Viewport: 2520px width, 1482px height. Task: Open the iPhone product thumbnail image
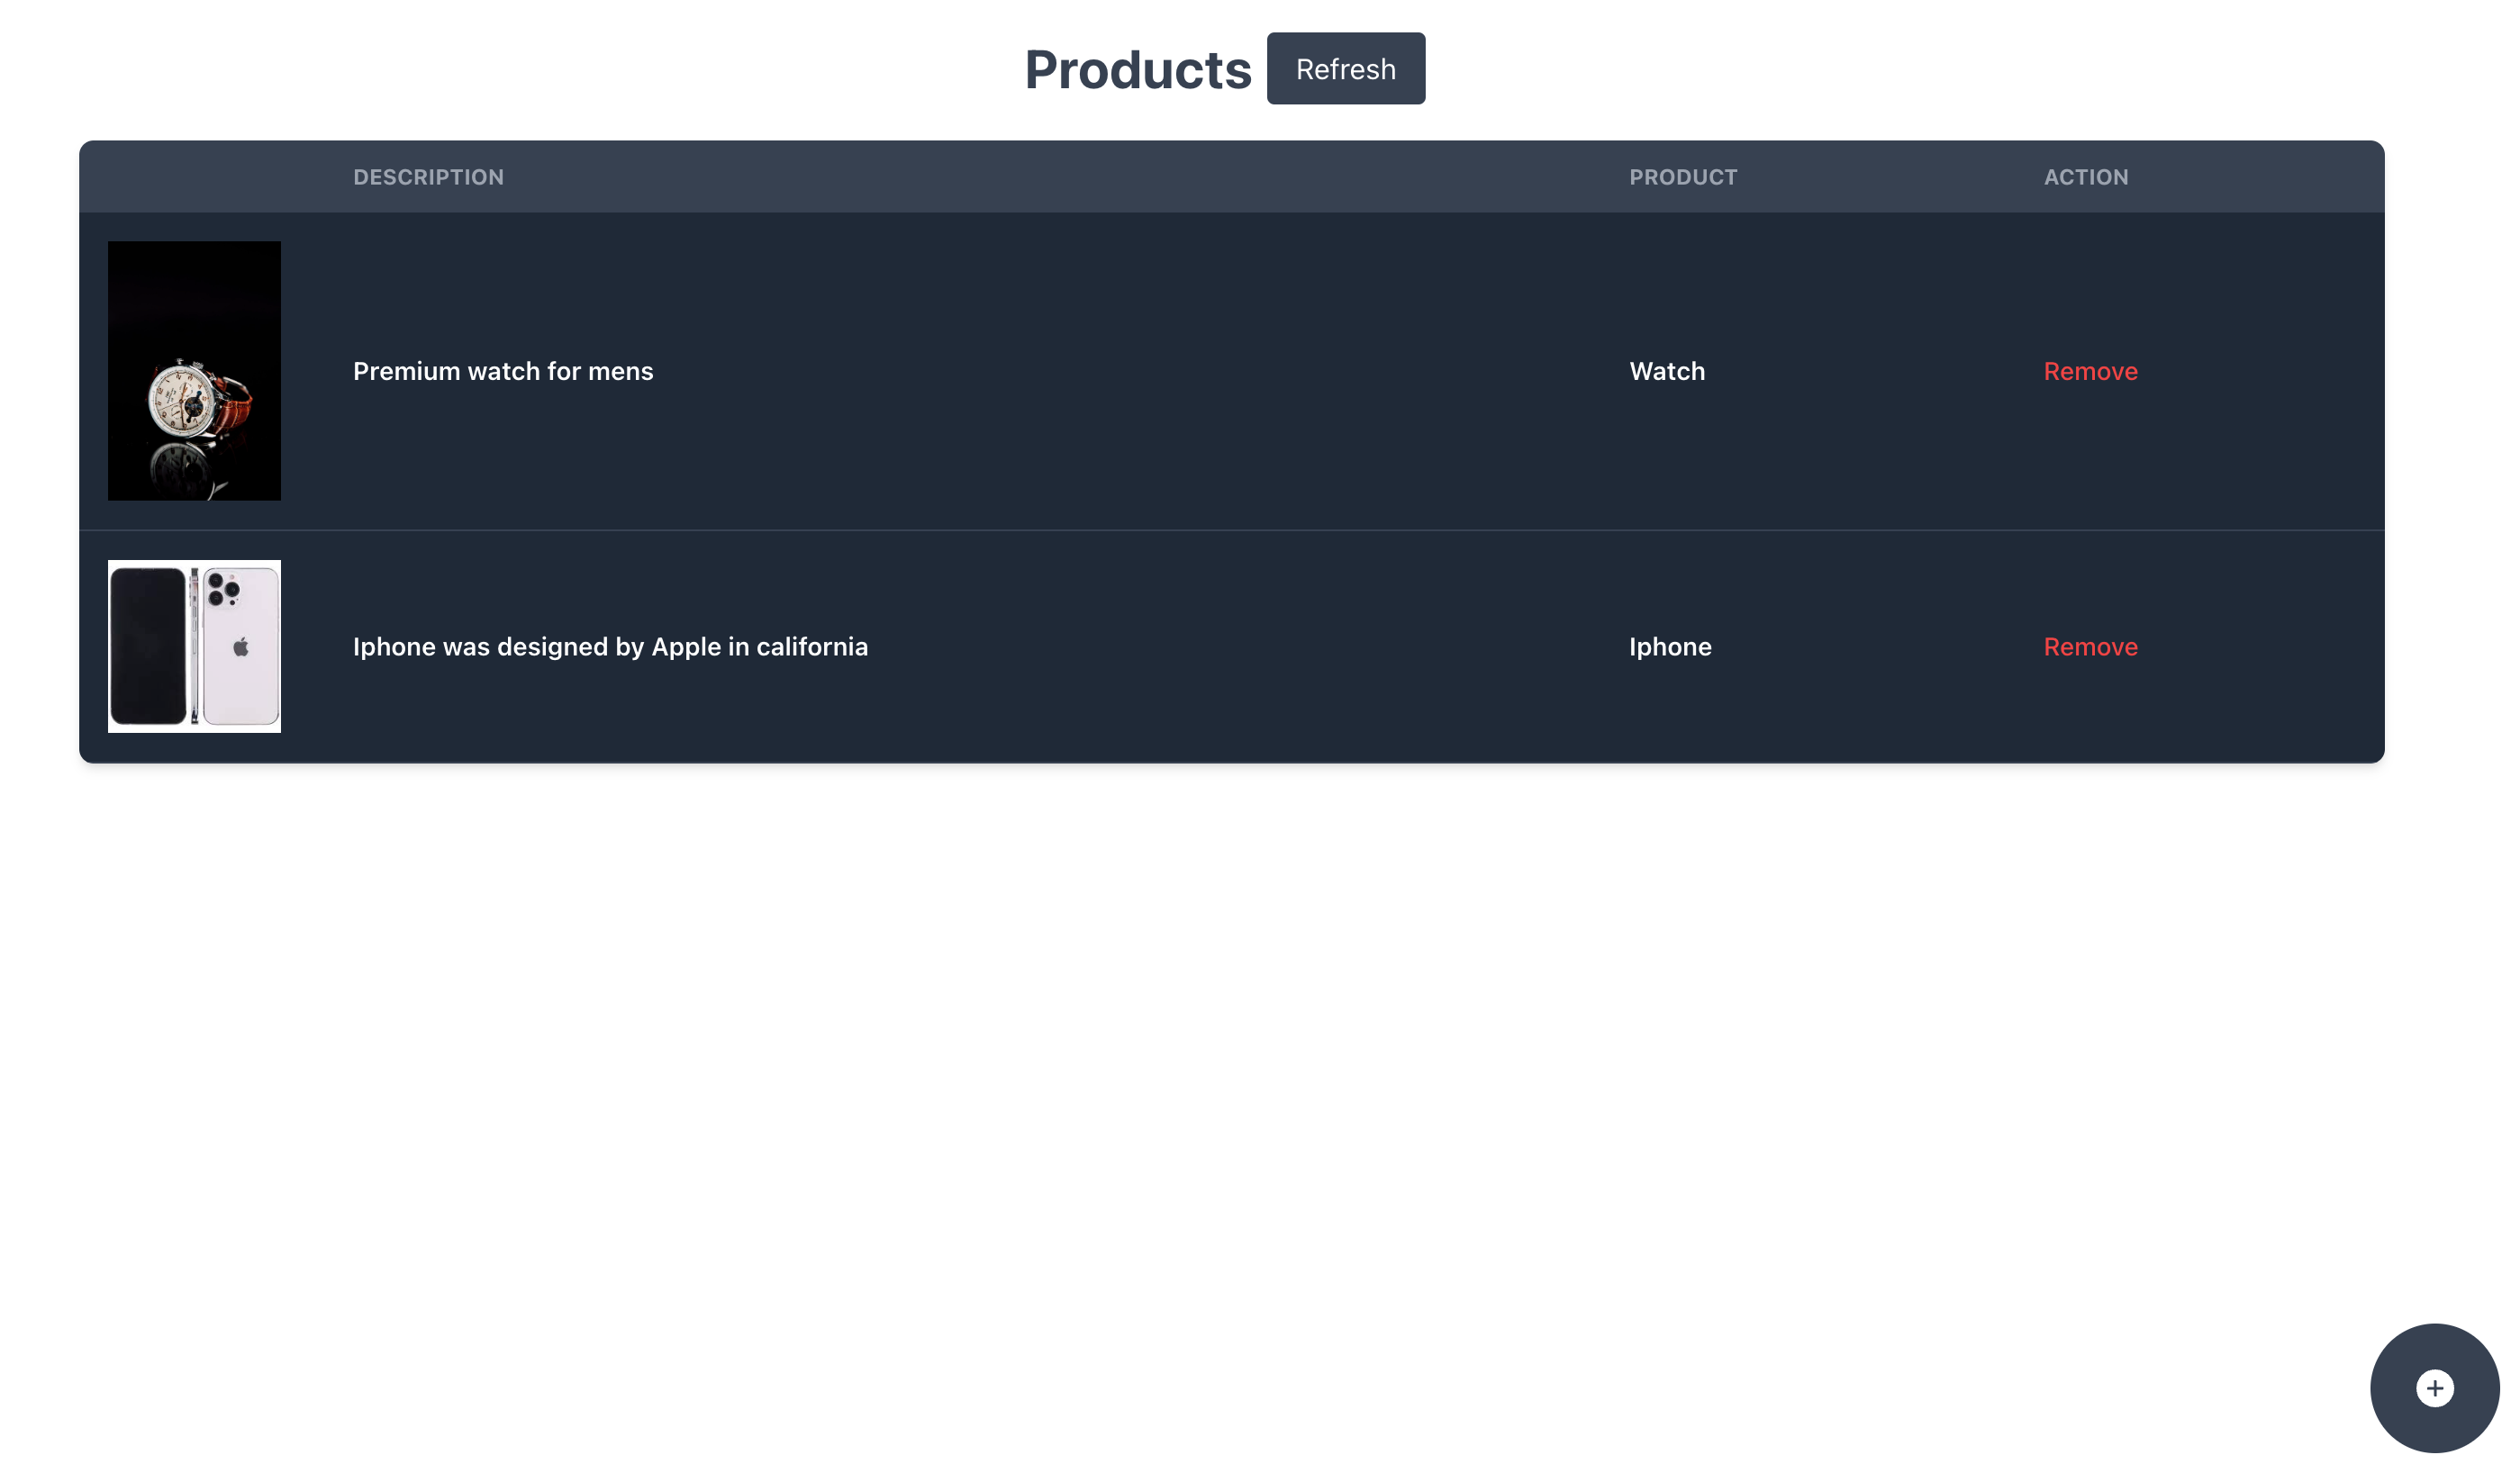(x=194, y=646)
